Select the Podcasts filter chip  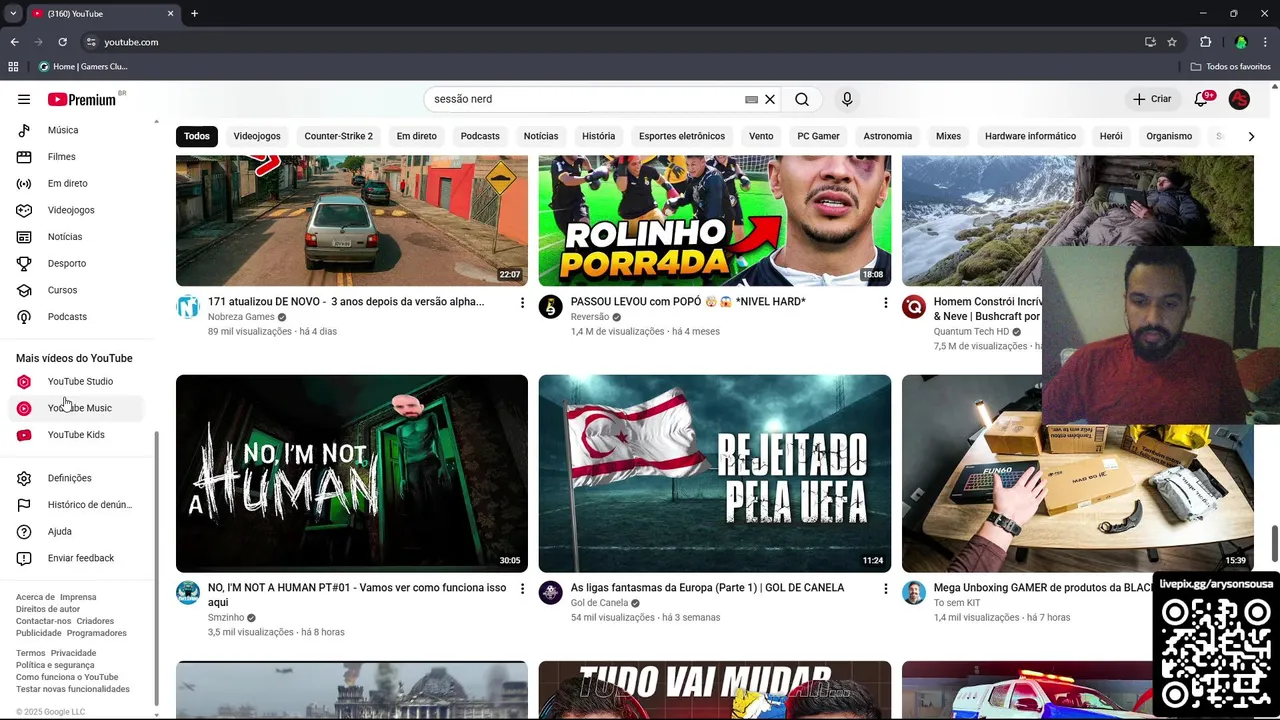[480, 136]
